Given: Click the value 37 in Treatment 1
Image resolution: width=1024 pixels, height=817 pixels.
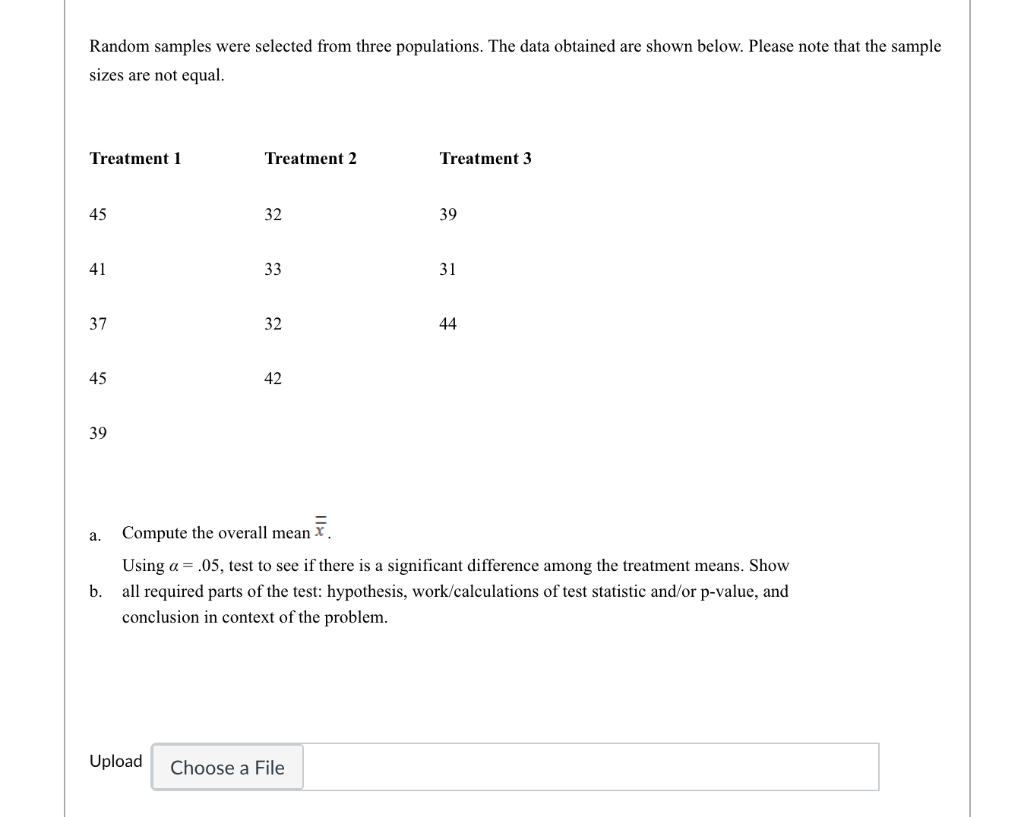Looking at the screenshot, I should (95, 323).
